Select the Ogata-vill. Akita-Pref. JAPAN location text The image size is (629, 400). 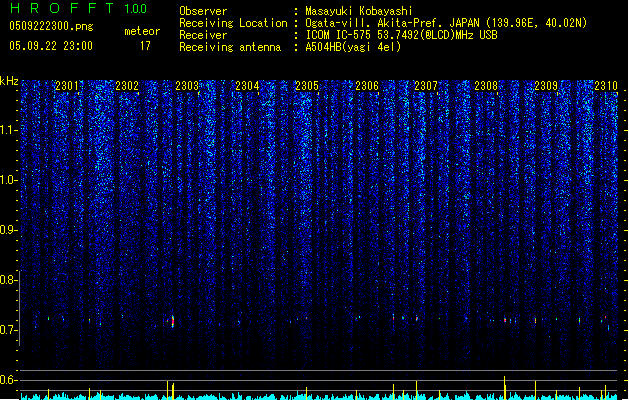coord(446,23)
